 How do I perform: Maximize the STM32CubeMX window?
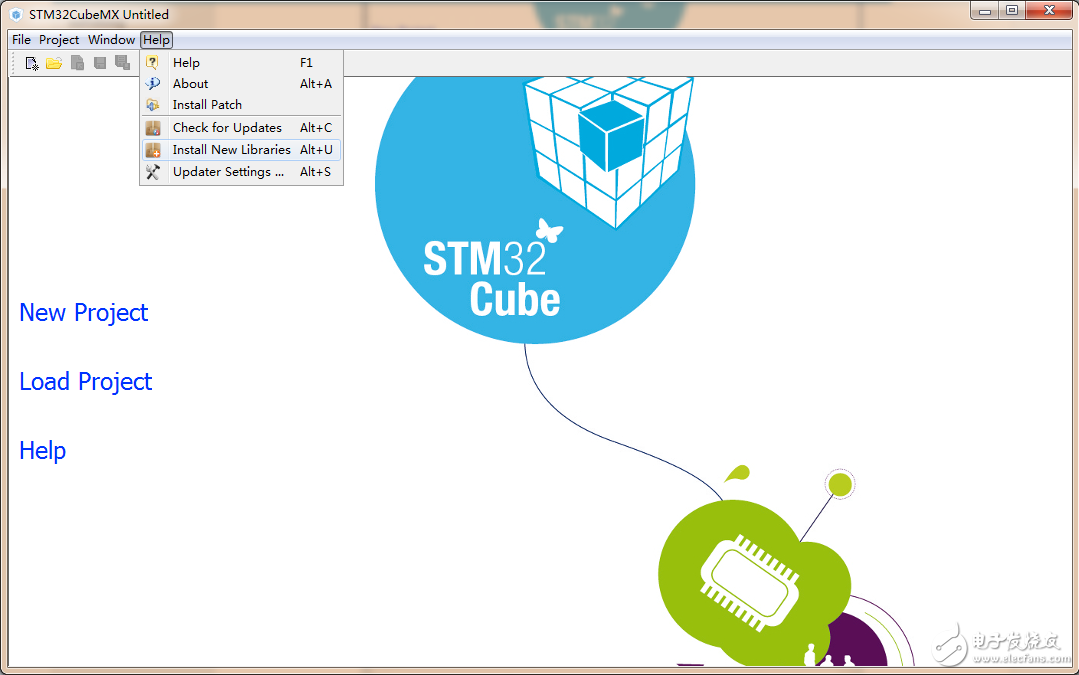coord(1012,10)
